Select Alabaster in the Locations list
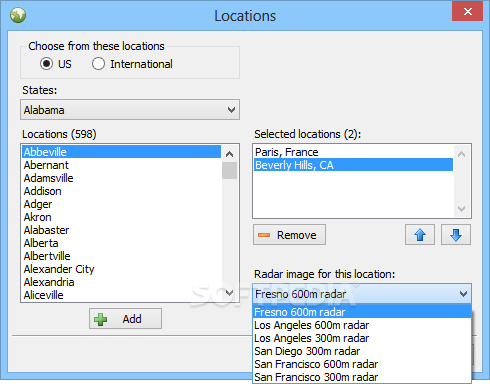 pos(121,230)
